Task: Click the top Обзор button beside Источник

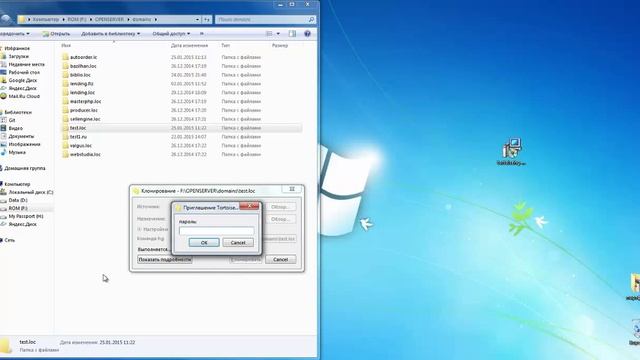Action: (x=280, y=207)
